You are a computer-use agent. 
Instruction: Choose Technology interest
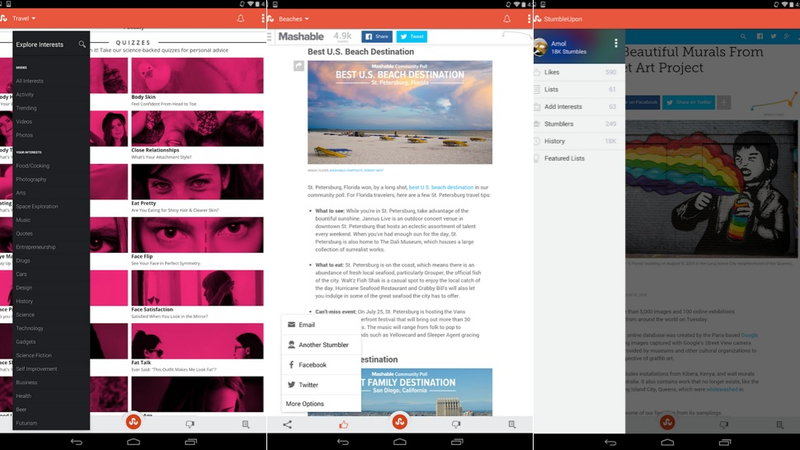pyautogui.click(x=30, y=328)
